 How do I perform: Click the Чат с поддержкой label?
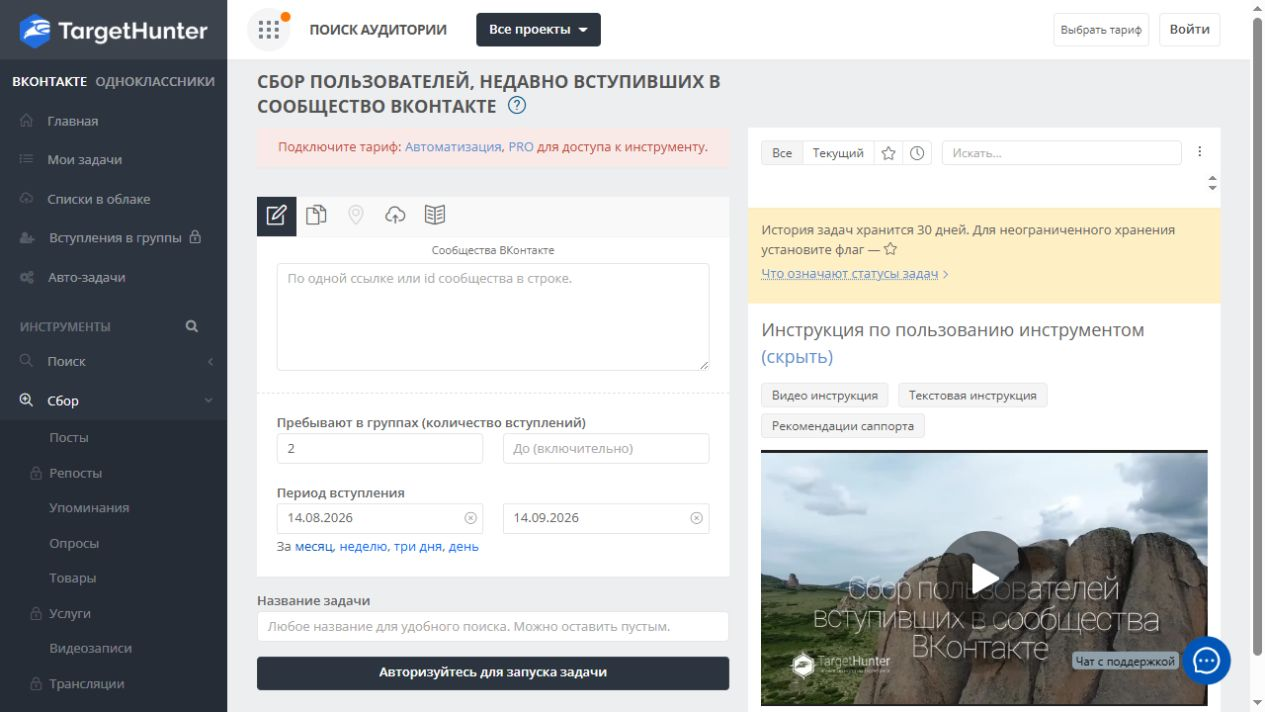[x=1125, y=661]
